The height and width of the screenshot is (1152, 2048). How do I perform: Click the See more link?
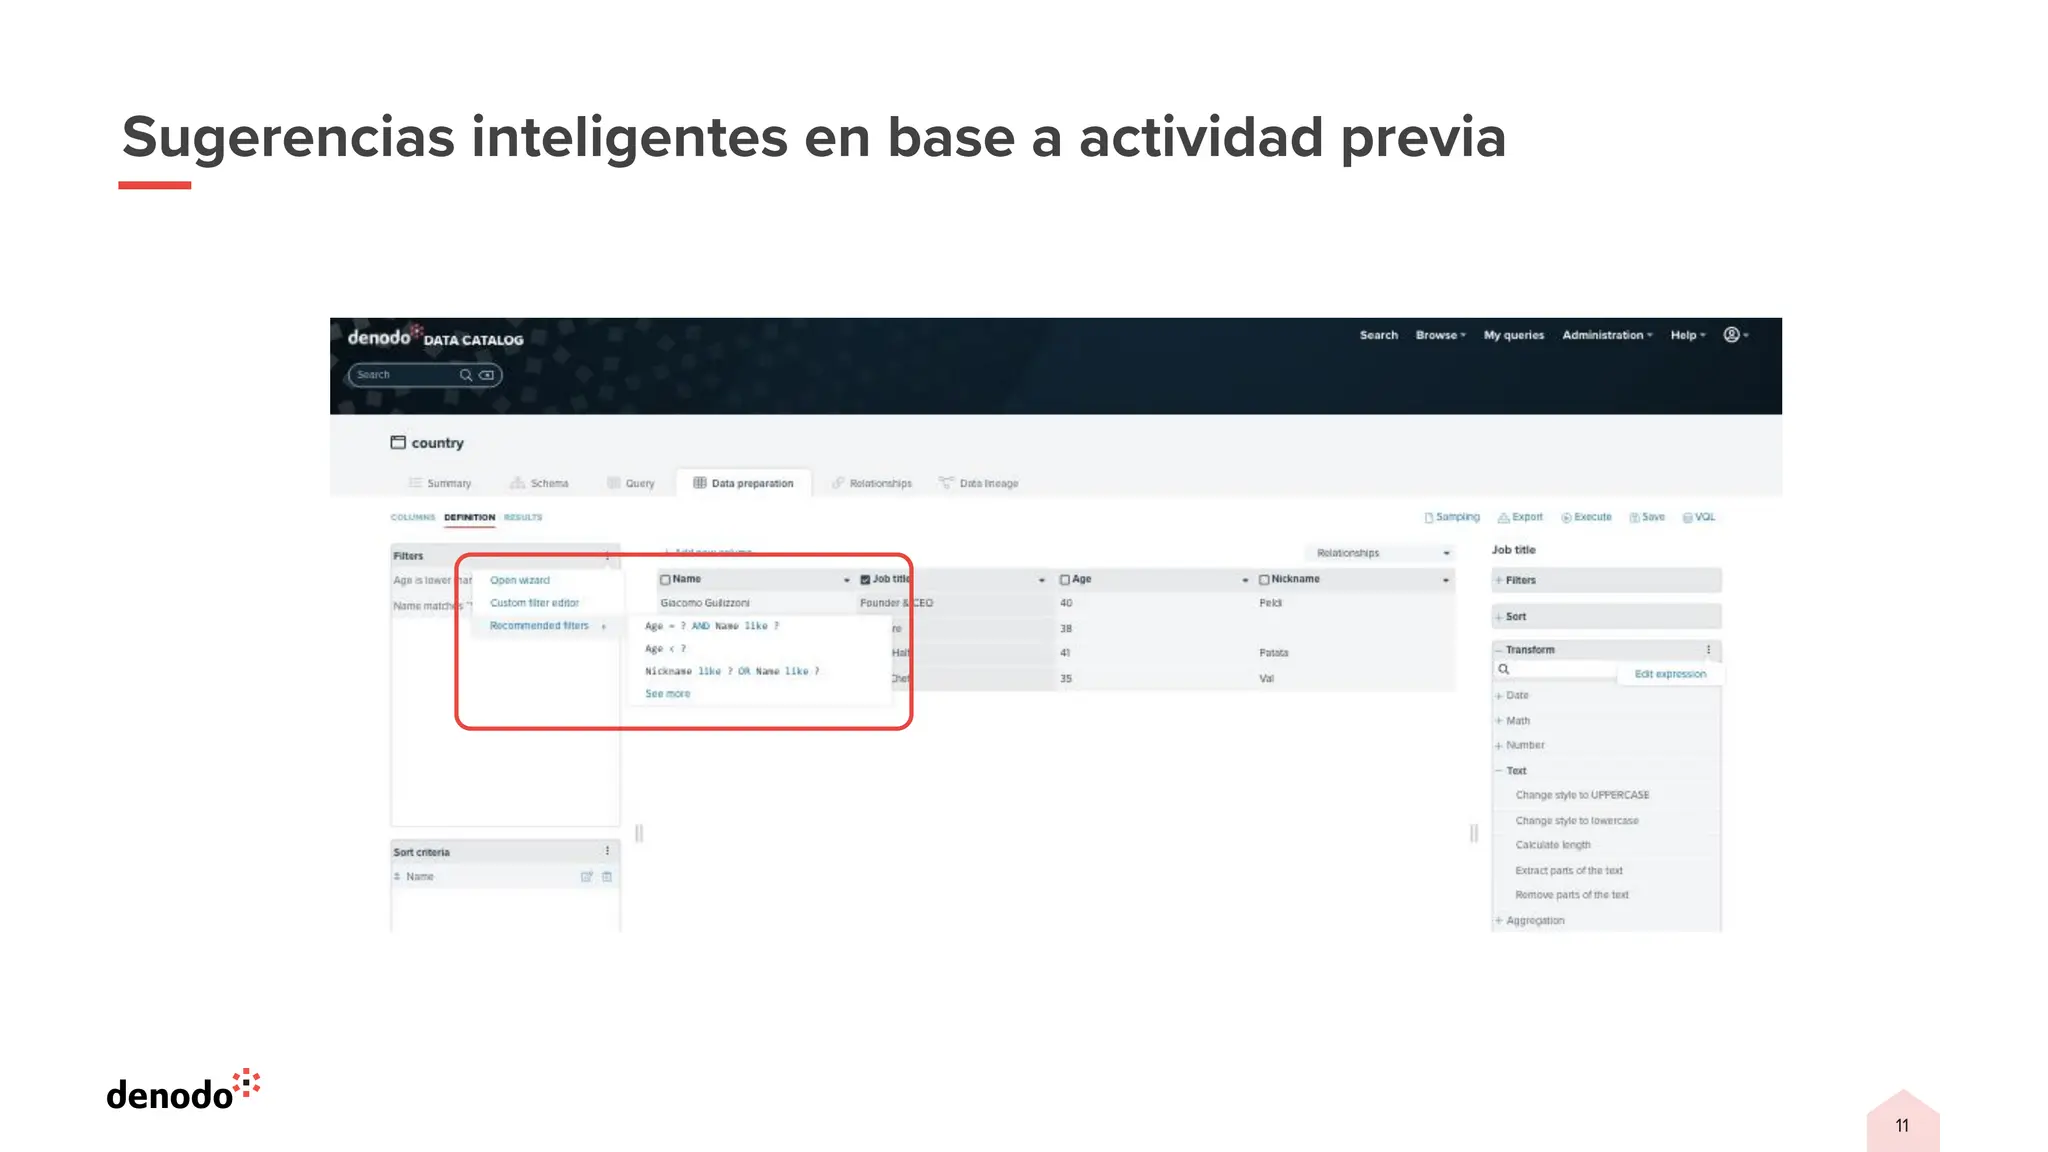pos(667,694)
